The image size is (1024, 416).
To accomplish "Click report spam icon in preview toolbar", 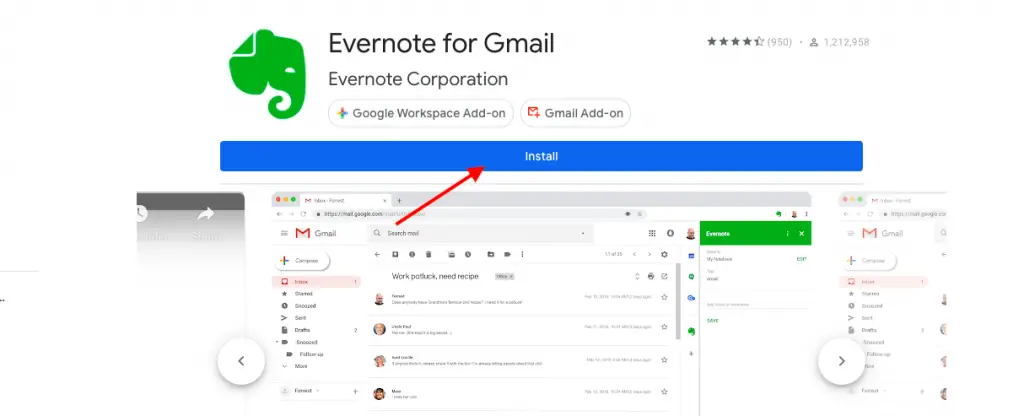I will point(411,255).
